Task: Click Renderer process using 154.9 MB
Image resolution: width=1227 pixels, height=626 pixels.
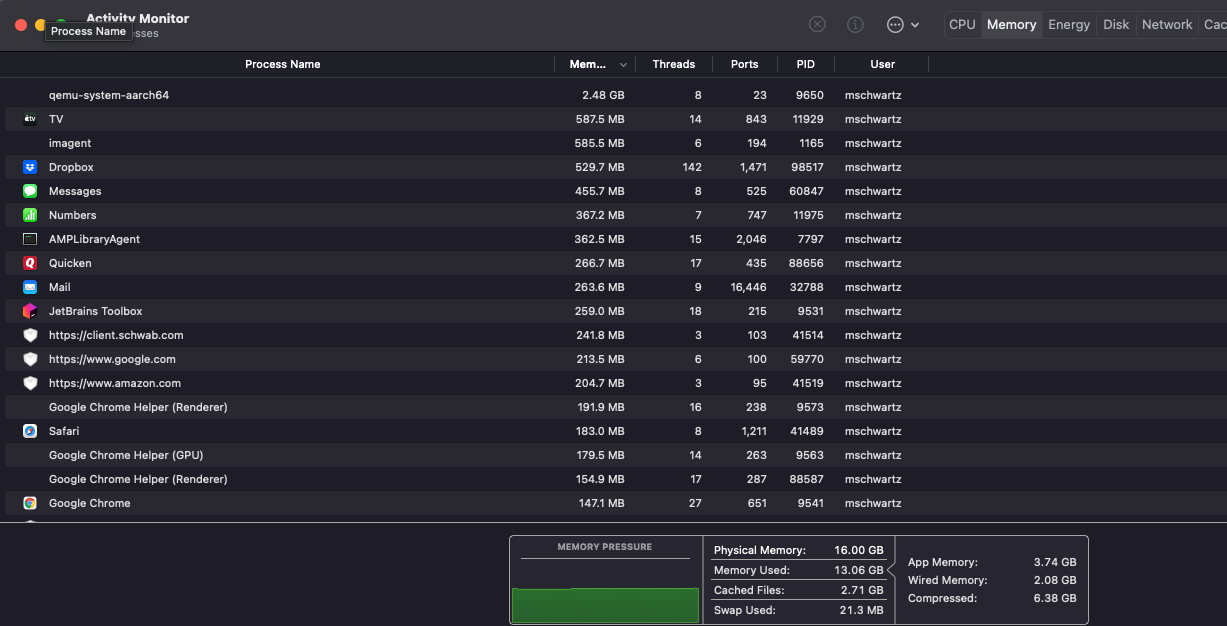Action: pyautogui.click(x=138, y=479)
